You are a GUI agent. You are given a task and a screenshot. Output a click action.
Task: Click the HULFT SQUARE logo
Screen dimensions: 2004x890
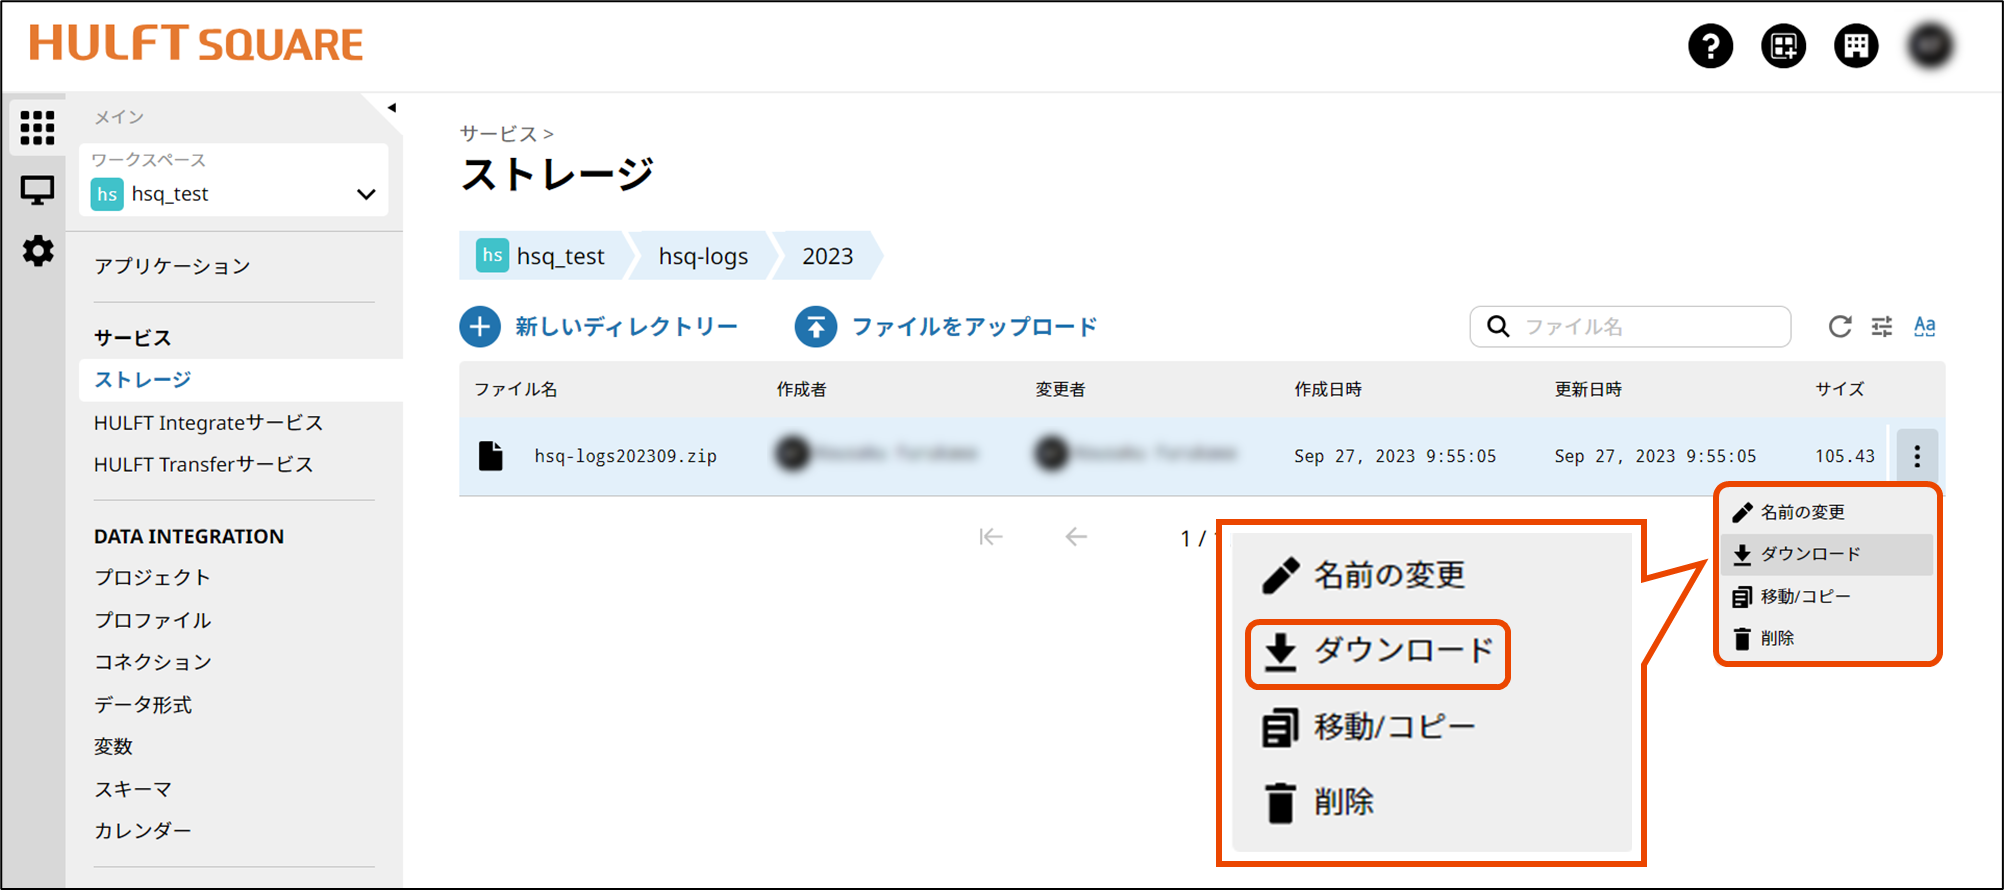click(x=196, y=44)
